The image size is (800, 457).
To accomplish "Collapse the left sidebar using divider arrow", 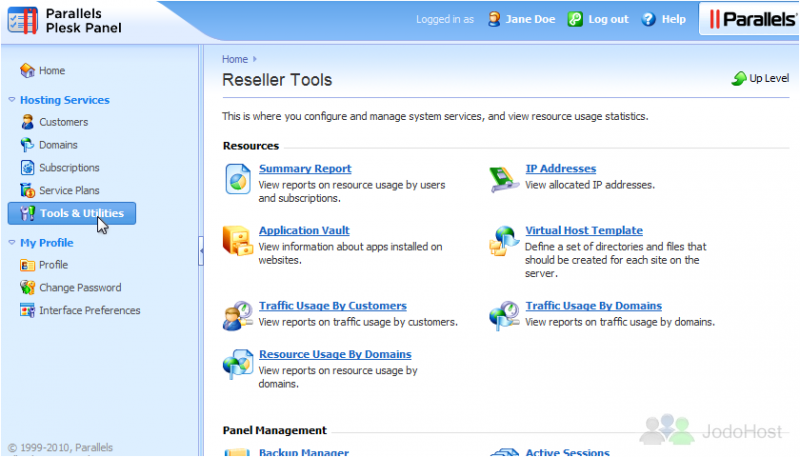I will (201, 251).
